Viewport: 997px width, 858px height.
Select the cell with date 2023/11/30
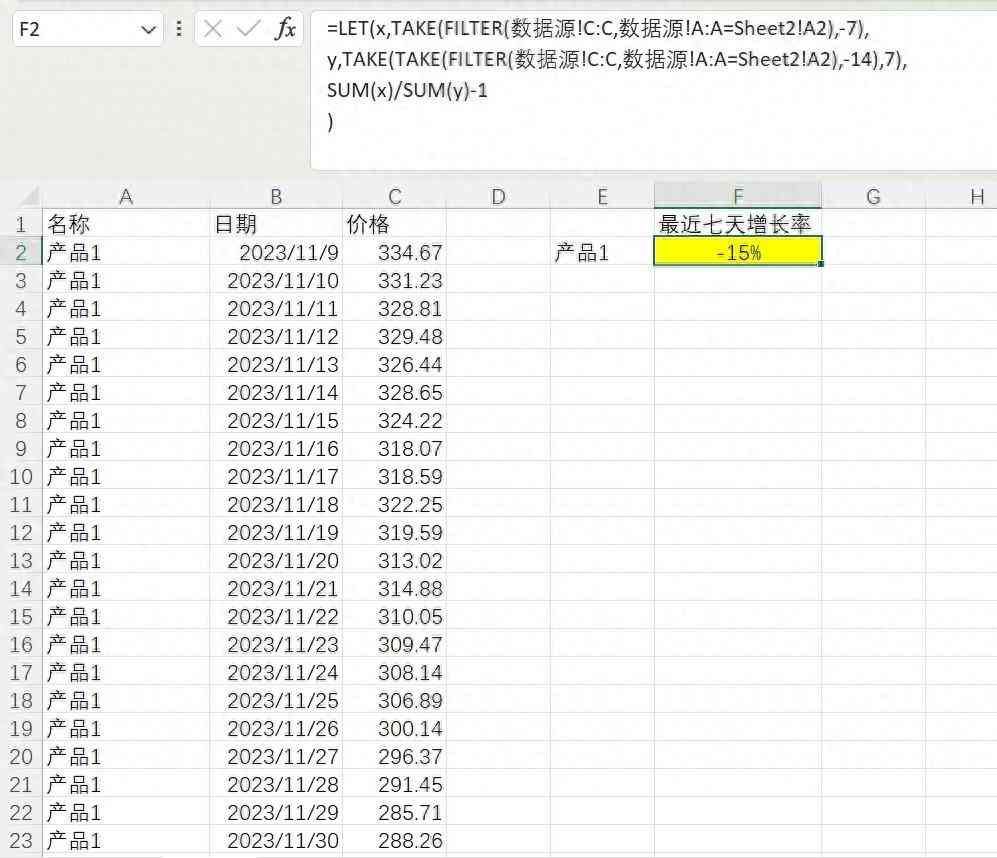point(276,841)
